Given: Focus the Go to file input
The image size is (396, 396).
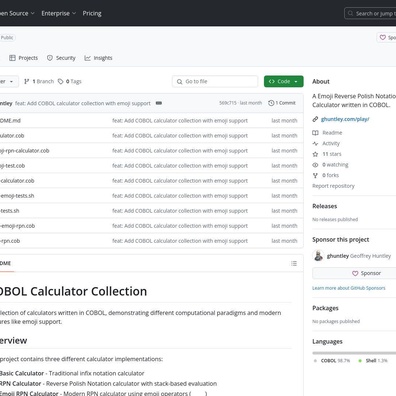Looking at the screenshot, I should 215,81.
